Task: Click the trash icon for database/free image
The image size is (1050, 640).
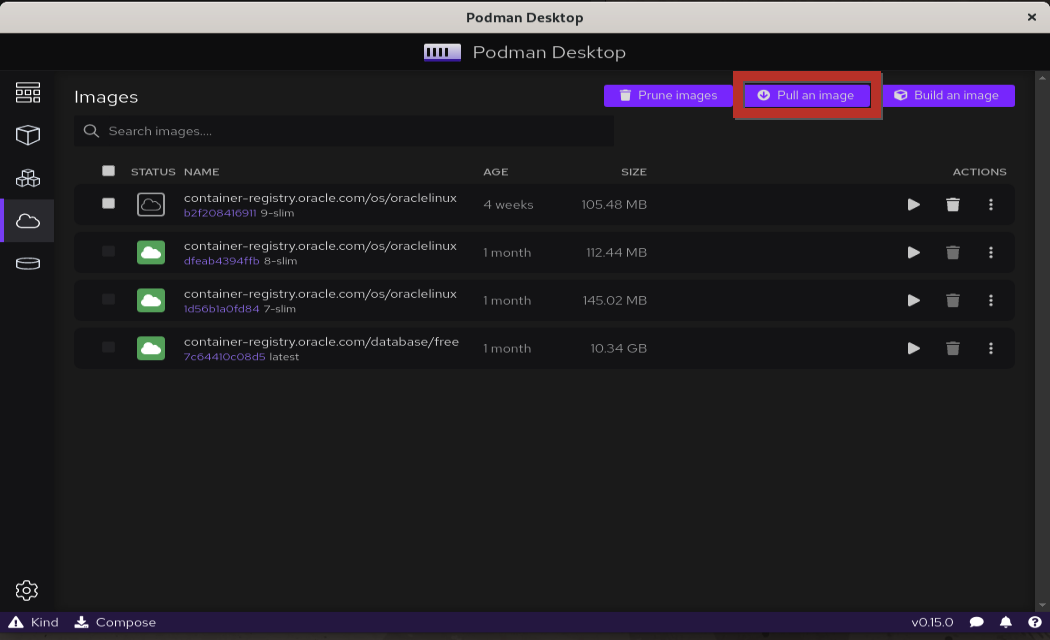Action: click(x=953, y=349)
